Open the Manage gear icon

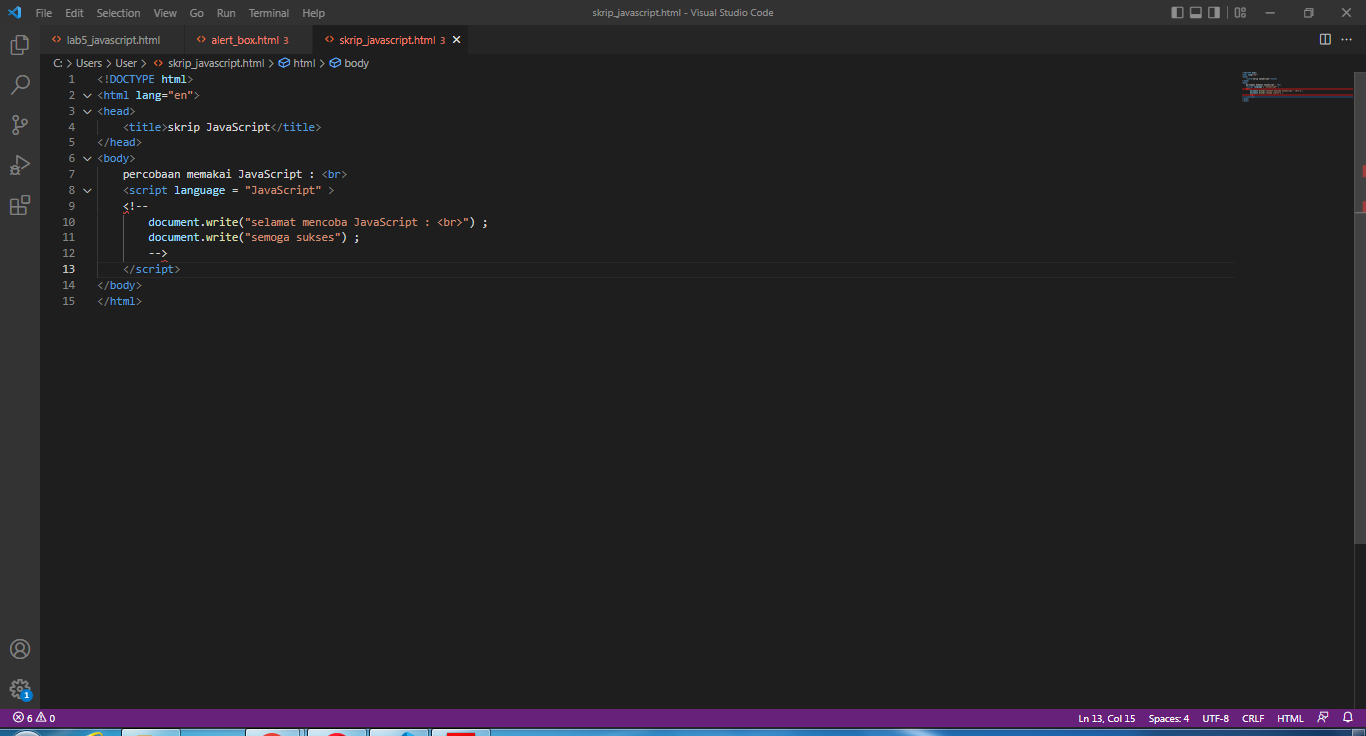coord(20,690)
